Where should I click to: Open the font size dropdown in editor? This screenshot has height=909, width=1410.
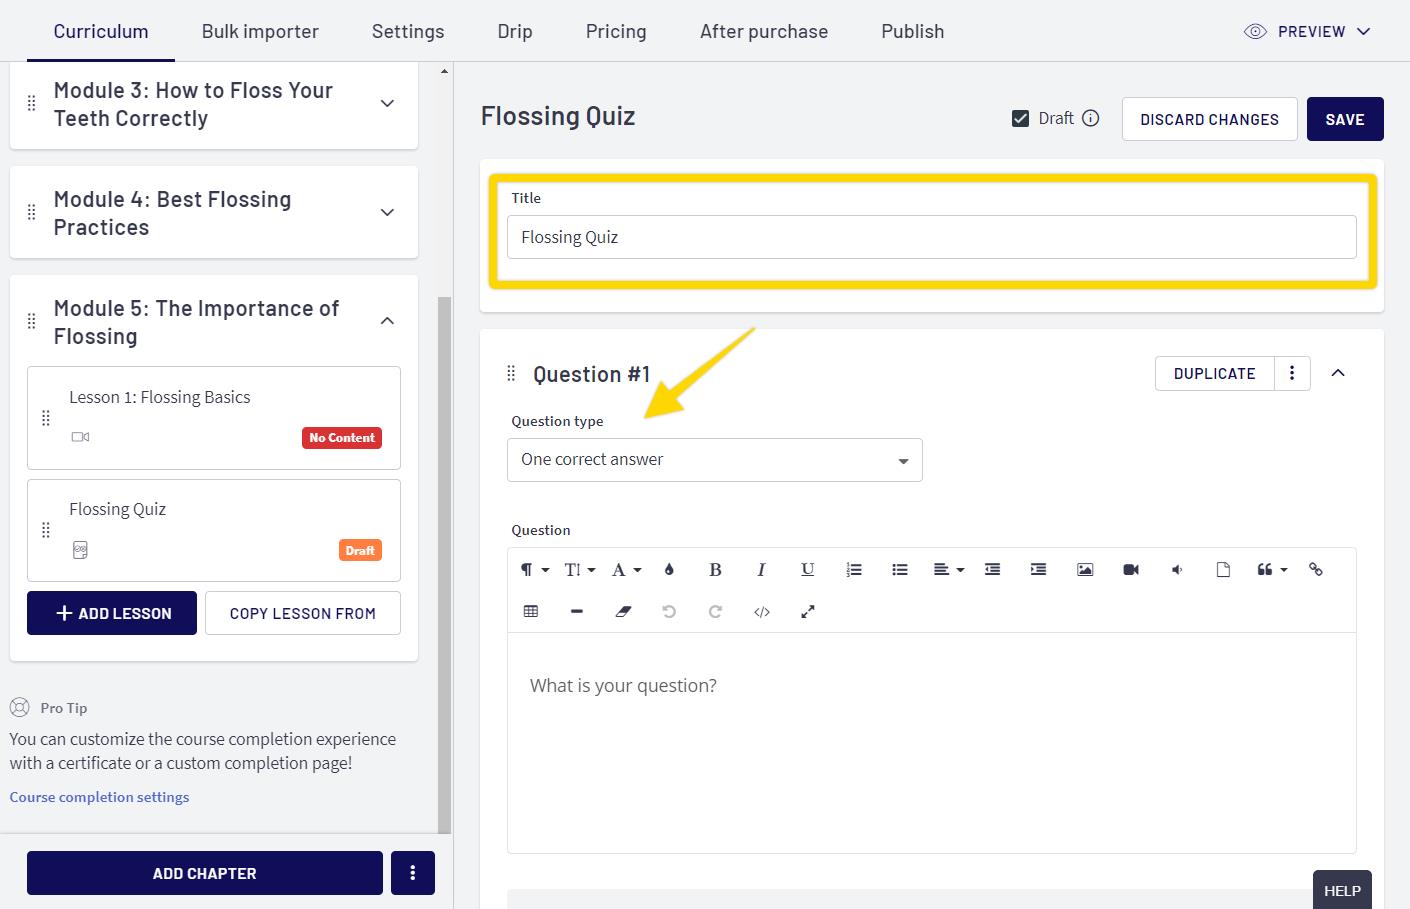click(580, 570)
